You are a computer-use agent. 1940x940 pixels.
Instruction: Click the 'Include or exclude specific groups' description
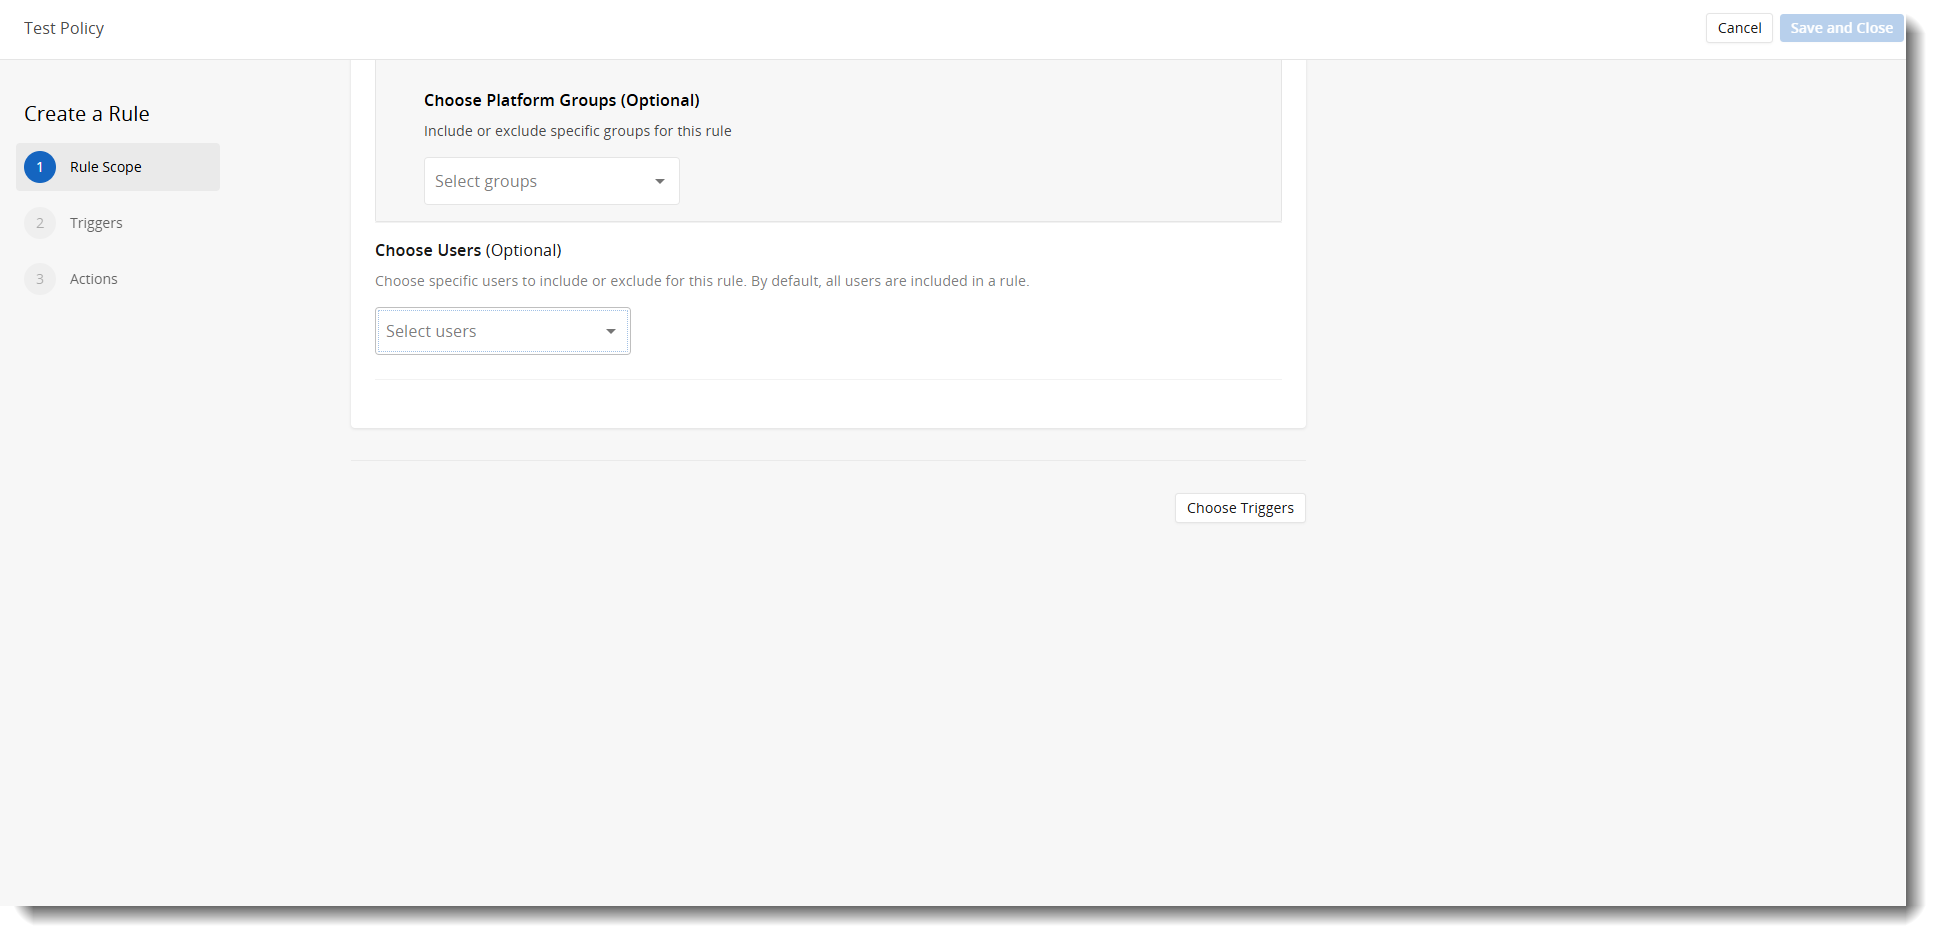pyautogui.click(x=577, y=131)
